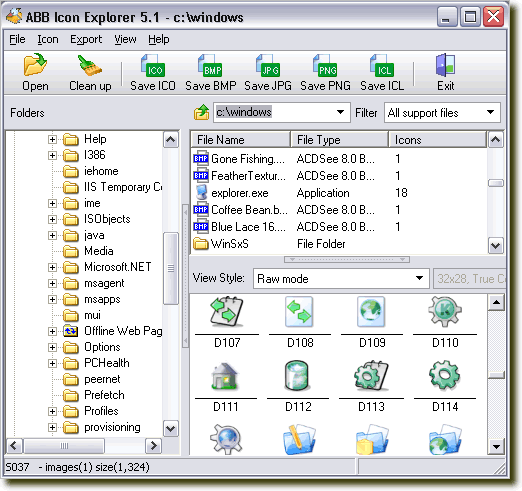522x491 pixels.
Task: Click the icon pane scrollbar thumb
Action: click(496, 375)
